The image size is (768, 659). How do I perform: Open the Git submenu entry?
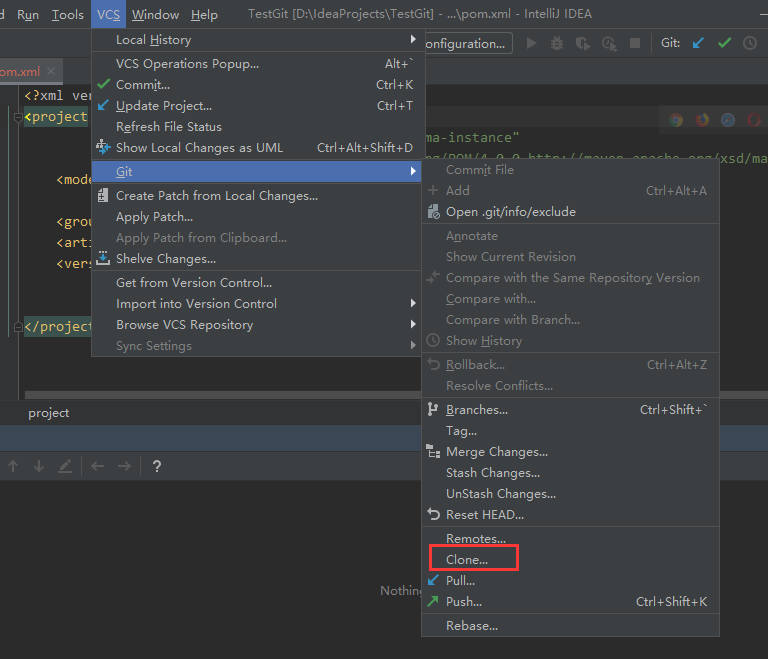[257, 171]
